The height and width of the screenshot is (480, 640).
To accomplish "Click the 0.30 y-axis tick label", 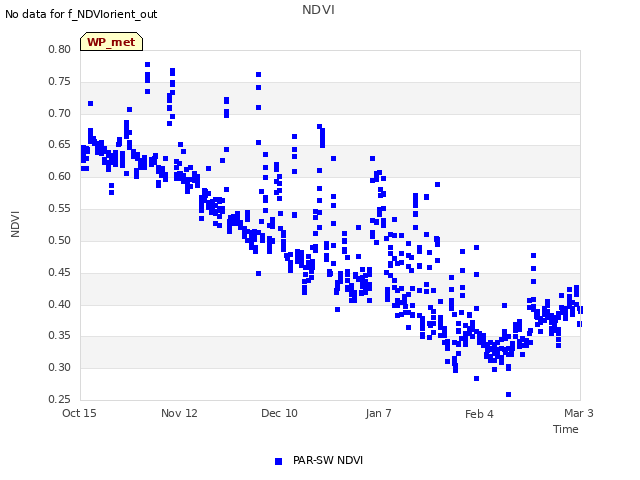I will pos(60,367).
